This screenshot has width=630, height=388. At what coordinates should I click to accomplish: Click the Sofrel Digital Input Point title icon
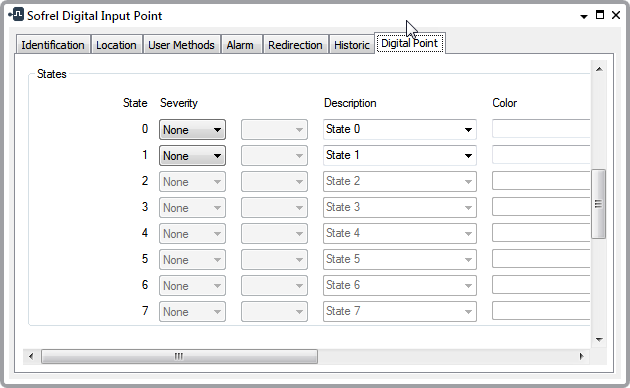[x=16, y=14]
